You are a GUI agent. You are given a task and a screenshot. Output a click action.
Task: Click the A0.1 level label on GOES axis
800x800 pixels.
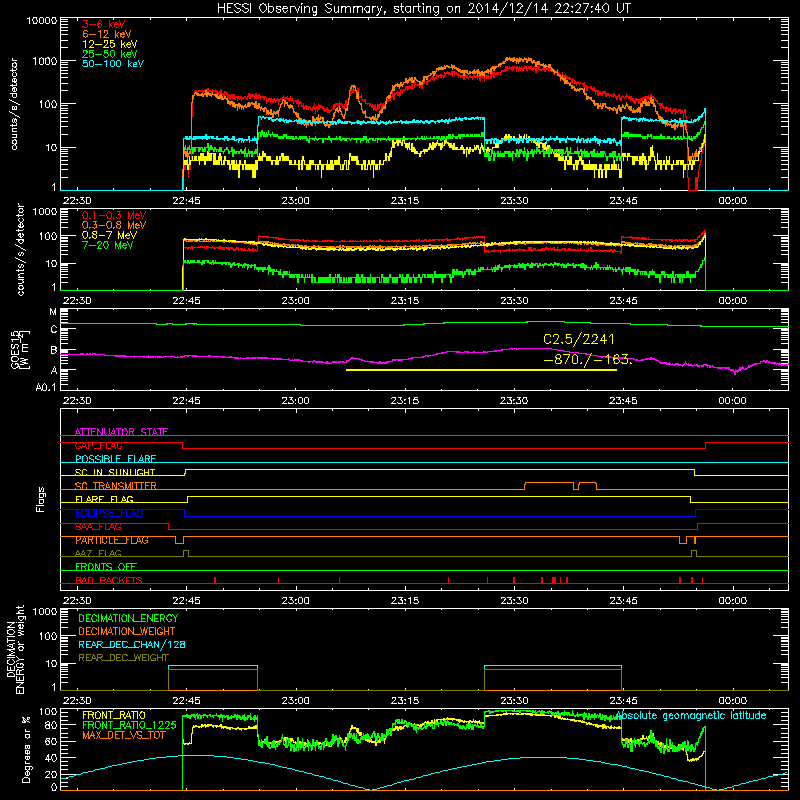46,388
